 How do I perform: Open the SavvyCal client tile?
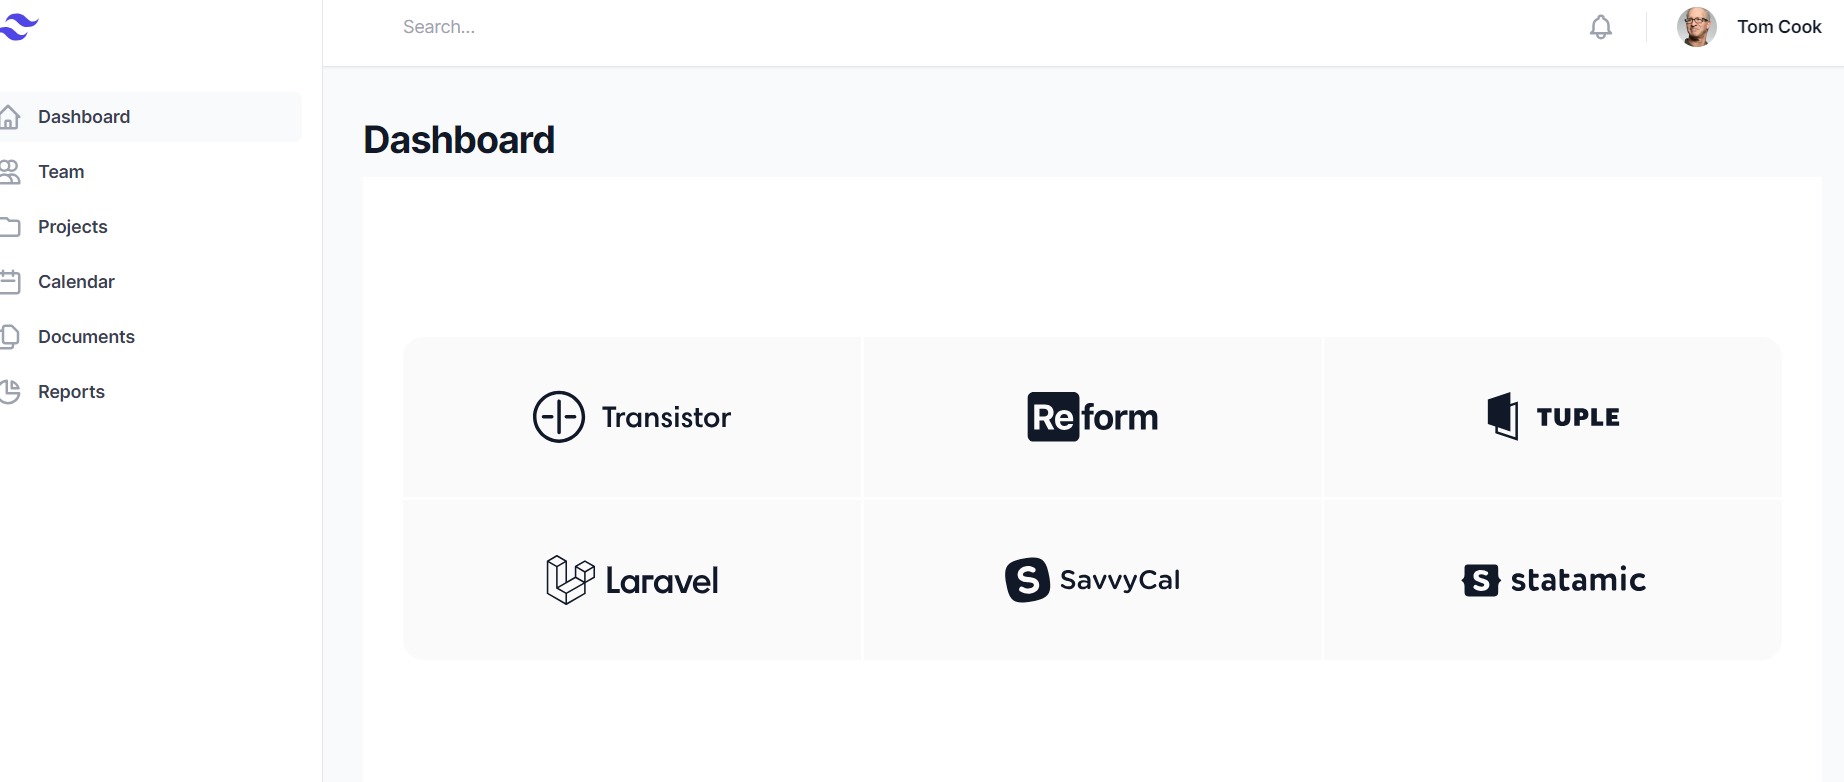pos(1092,580)
